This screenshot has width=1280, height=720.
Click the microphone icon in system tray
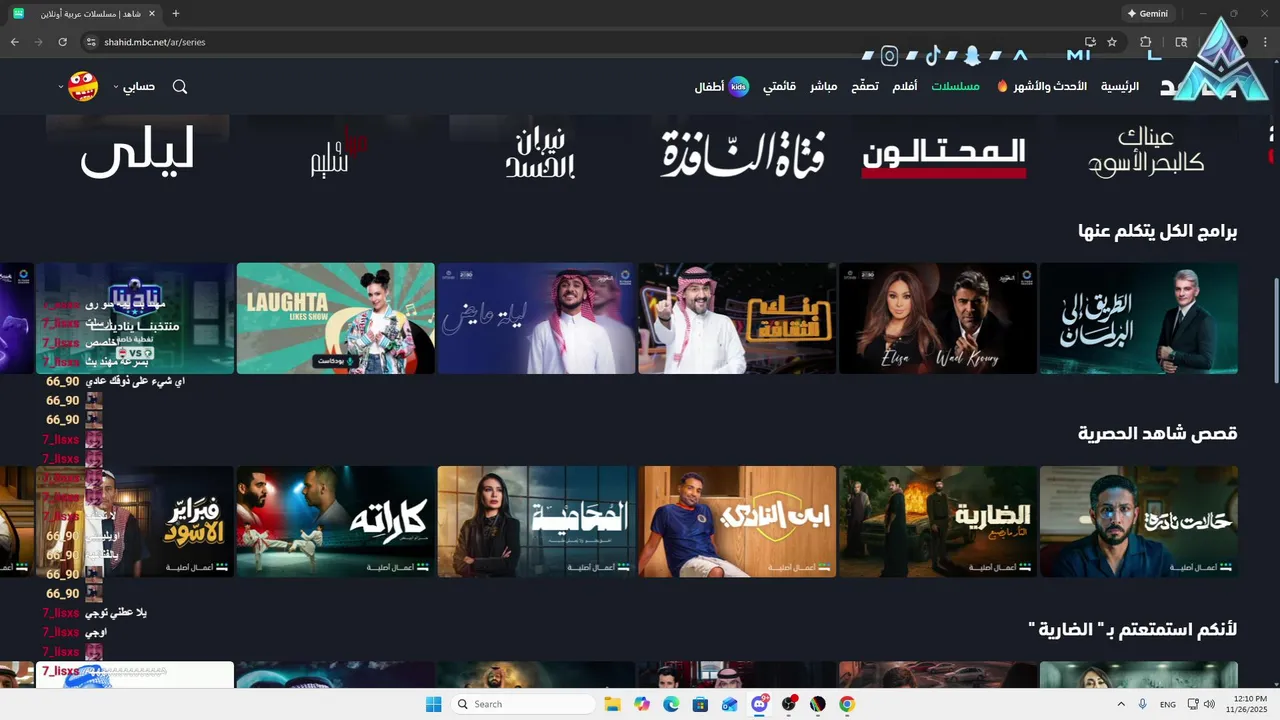point(1142,704)
